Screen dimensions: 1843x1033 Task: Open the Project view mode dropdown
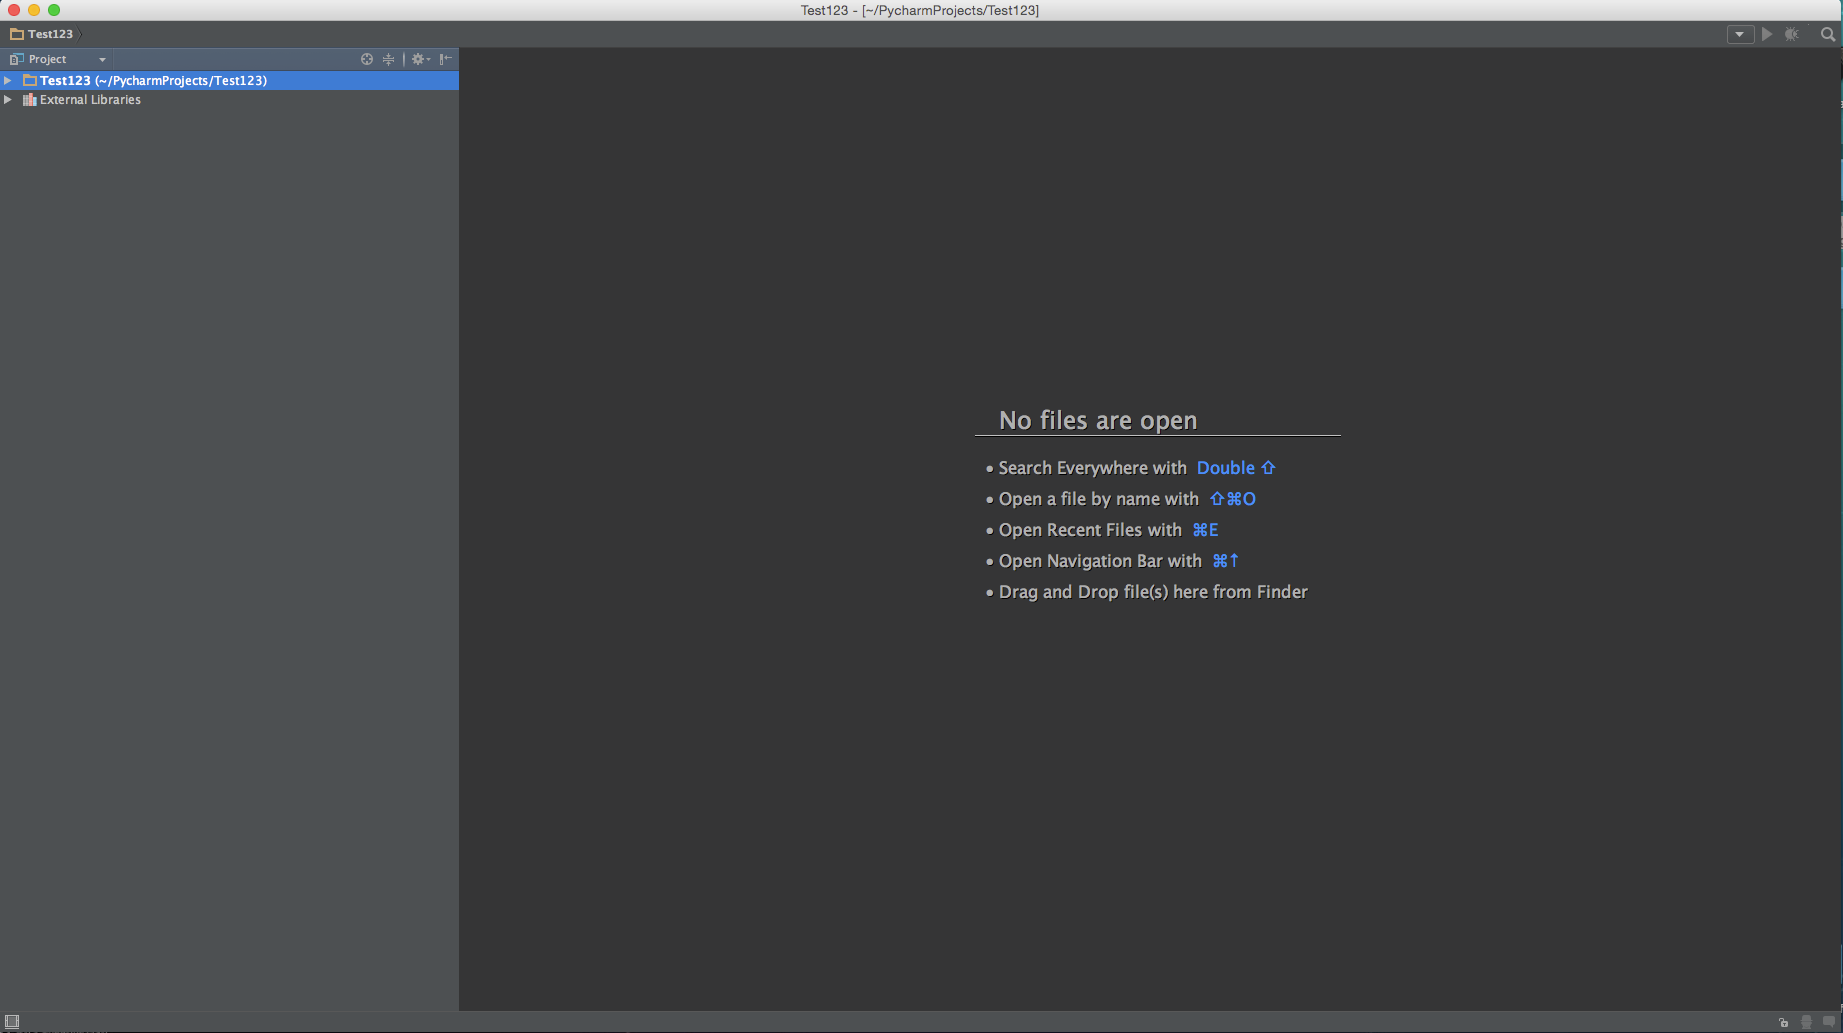click(x=101, y=59)
